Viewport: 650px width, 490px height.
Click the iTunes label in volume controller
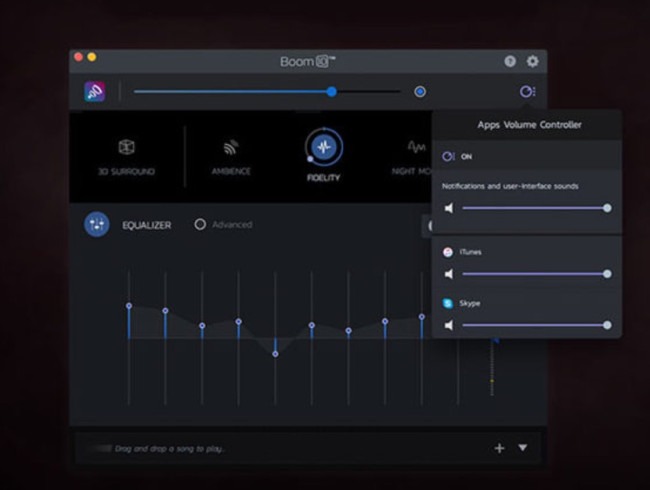471,252
